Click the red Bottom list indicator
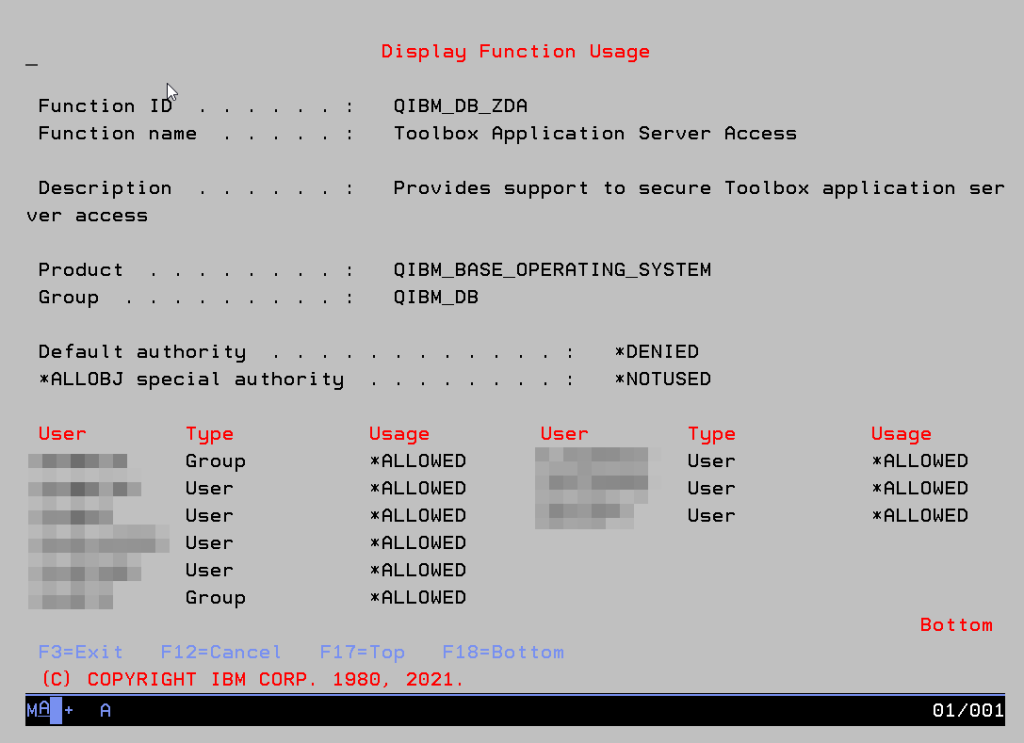1024x743 pixels. click(x=956, y=625)
